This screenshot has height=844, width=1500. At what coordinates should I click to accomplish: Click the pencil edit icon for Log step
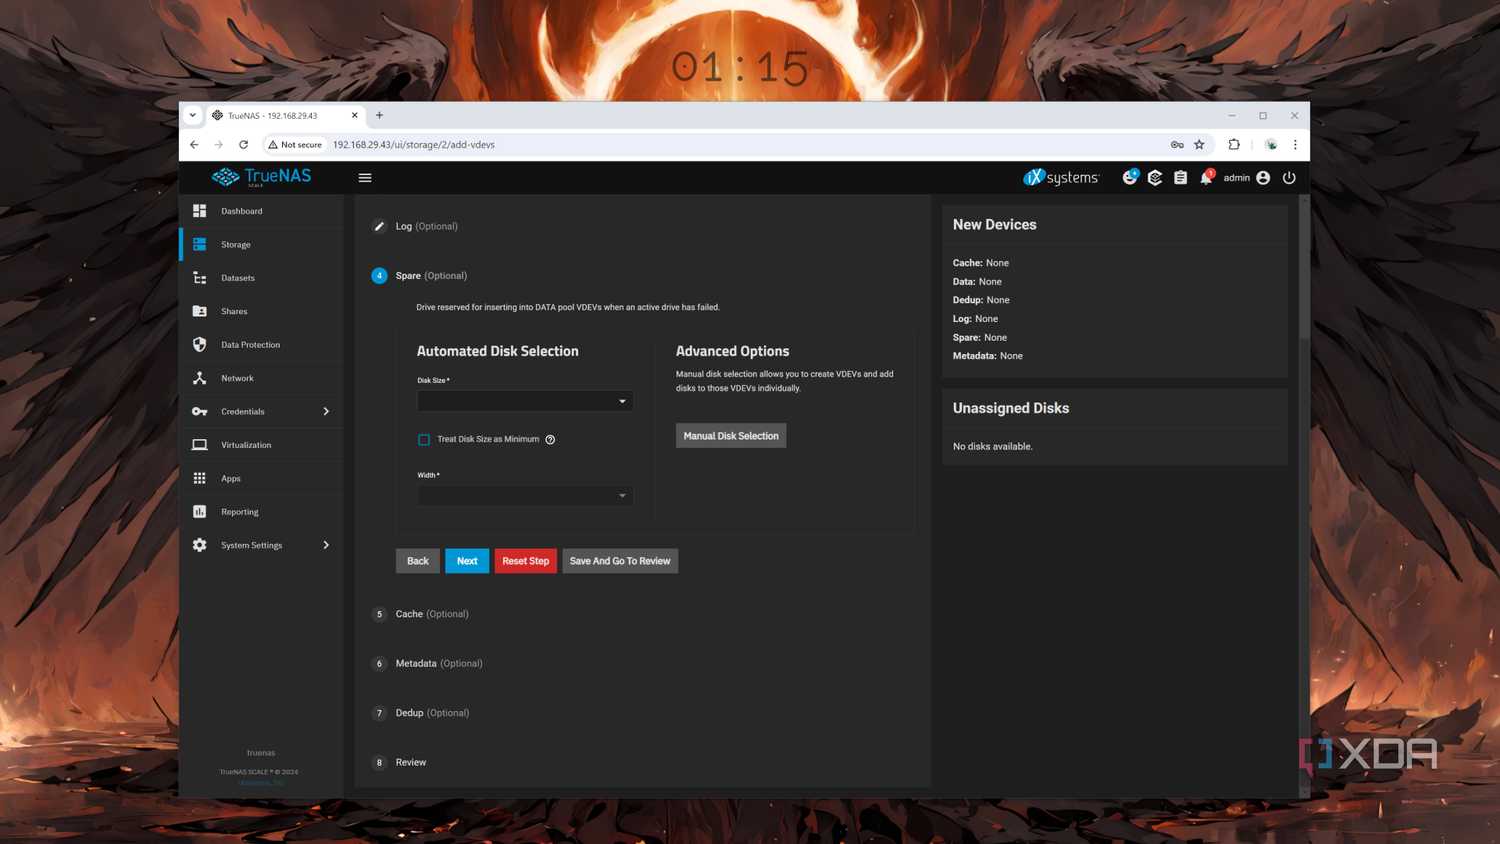(379, 226)
